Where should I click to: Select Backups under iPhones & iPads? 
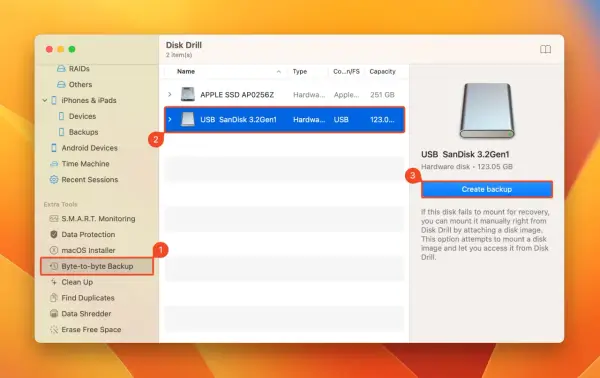coord(83,132)
